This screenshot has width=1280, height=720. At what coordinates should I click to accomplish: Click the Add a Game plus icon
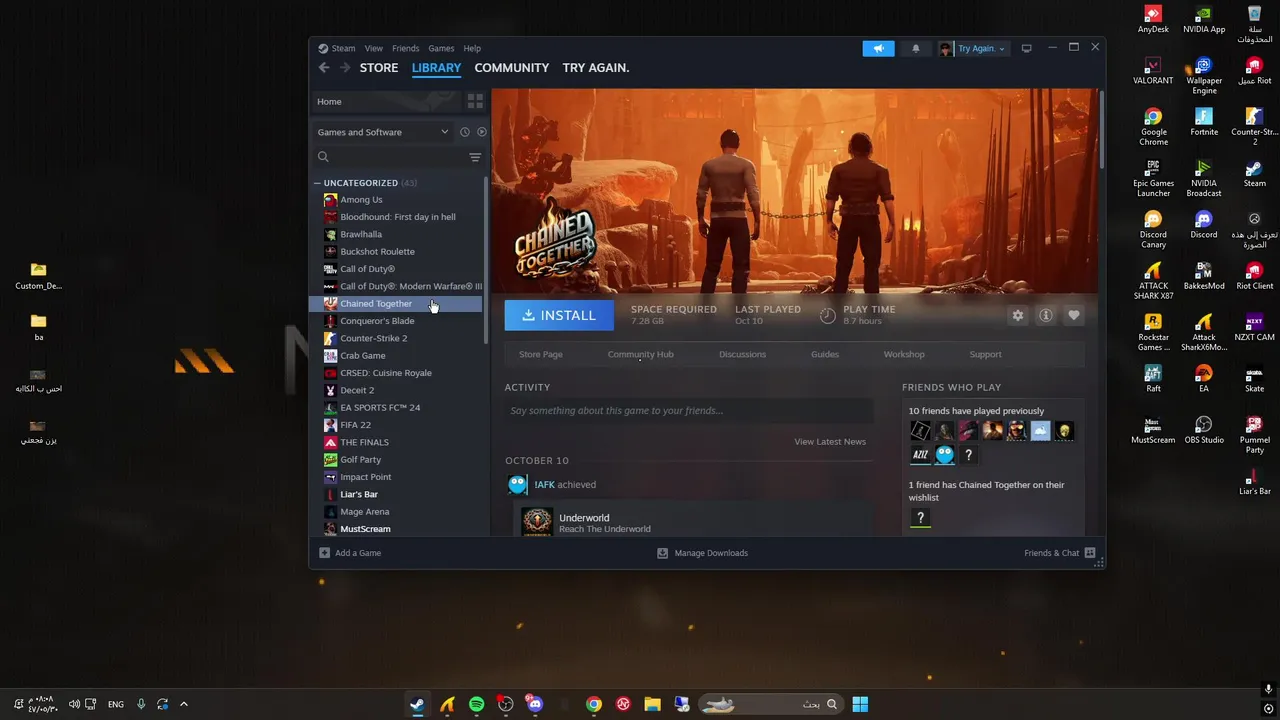tap(324, 553)
